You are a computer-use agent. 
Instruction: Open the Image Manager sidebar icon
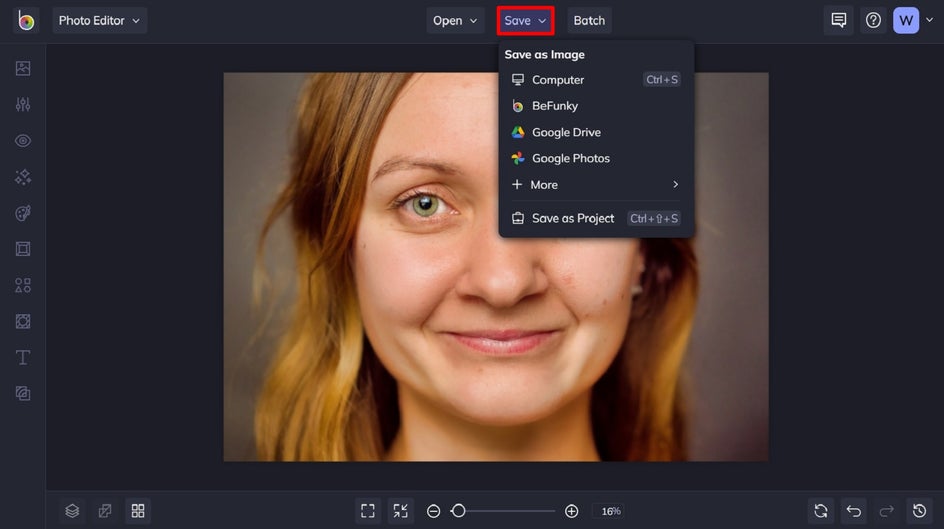[23, 69]
